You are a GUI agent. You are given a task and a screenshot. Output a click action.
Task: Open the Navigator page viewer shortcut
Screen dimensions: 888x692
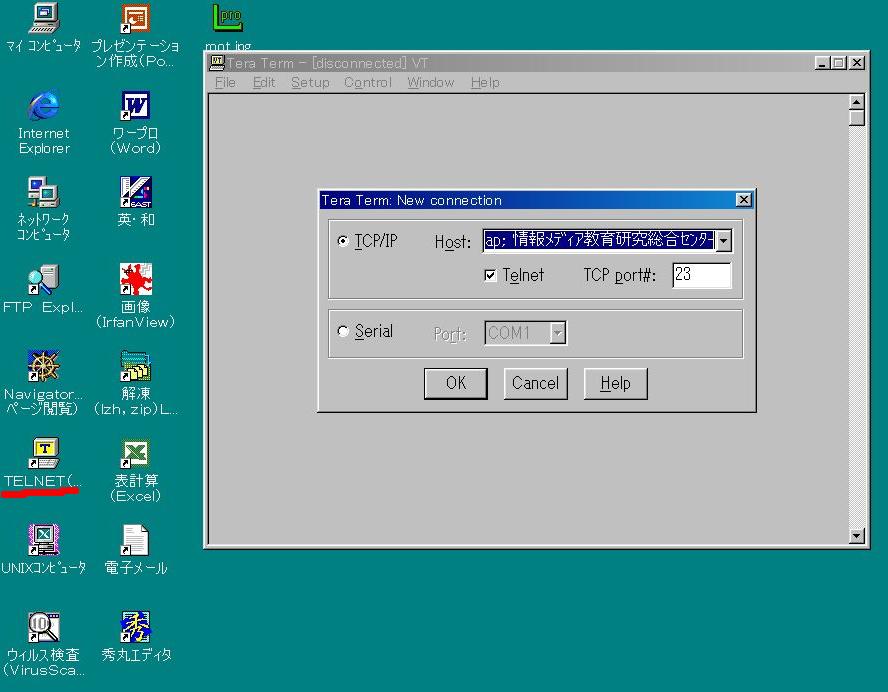coord(44,366)
